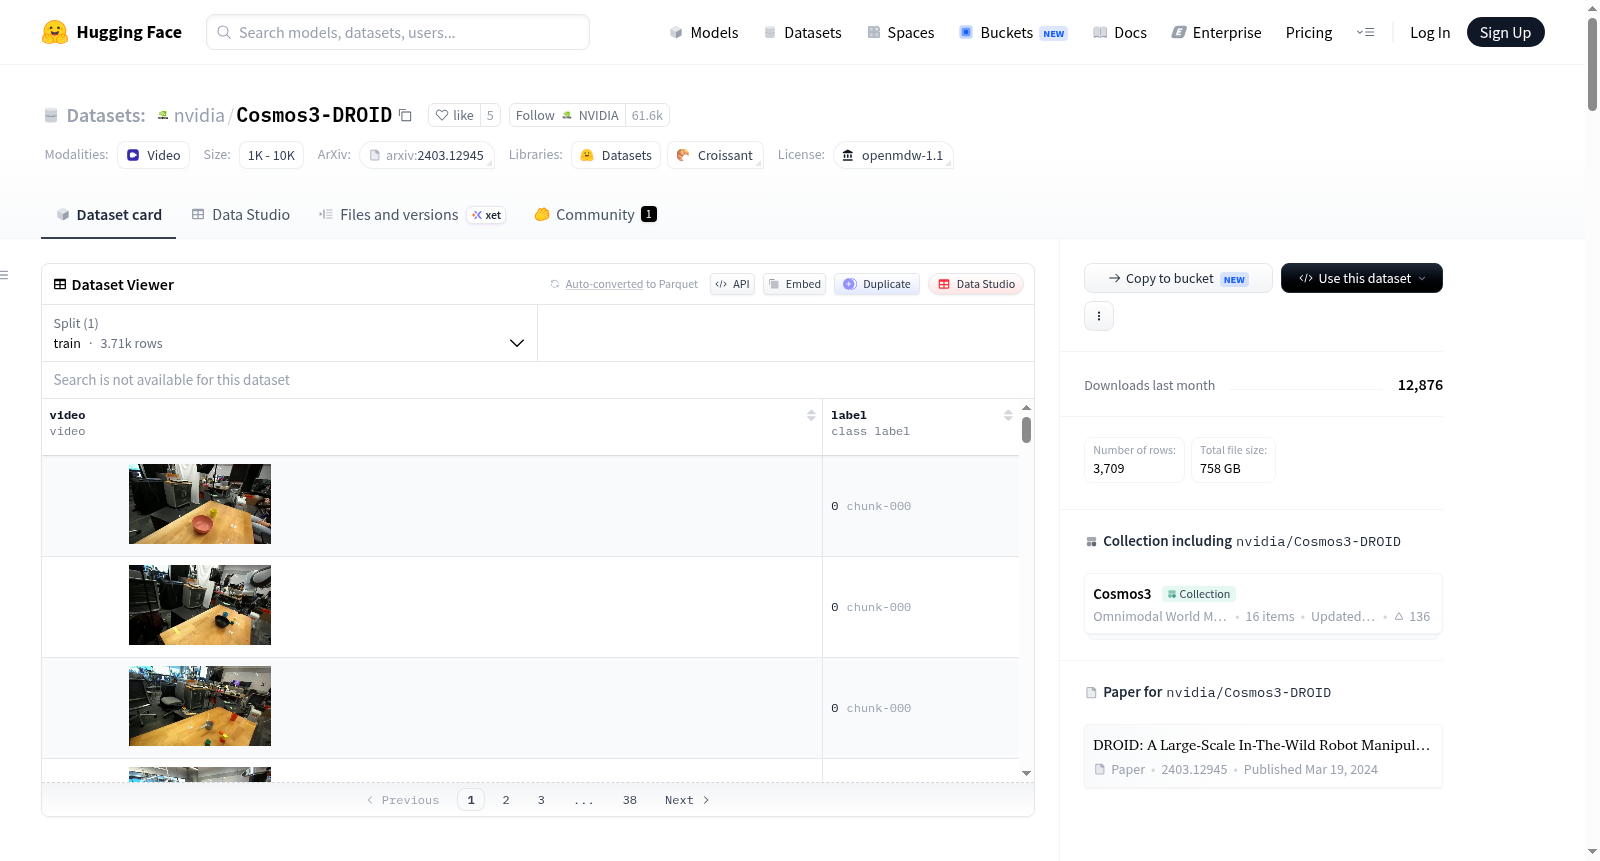The height and width of the screenshot is (861, 1600).
Task: Open the Pricing page
Action: 1308,32
